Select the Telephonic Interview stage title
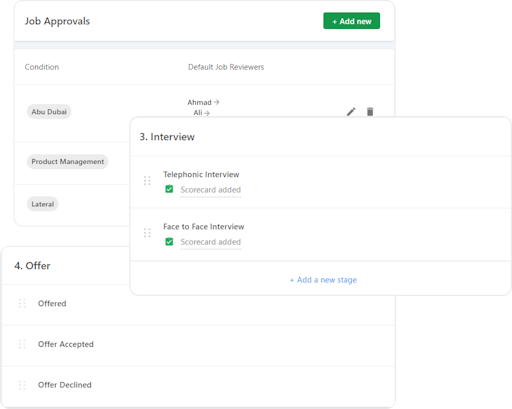Viewport: 512px width, 409px height. 201,174
